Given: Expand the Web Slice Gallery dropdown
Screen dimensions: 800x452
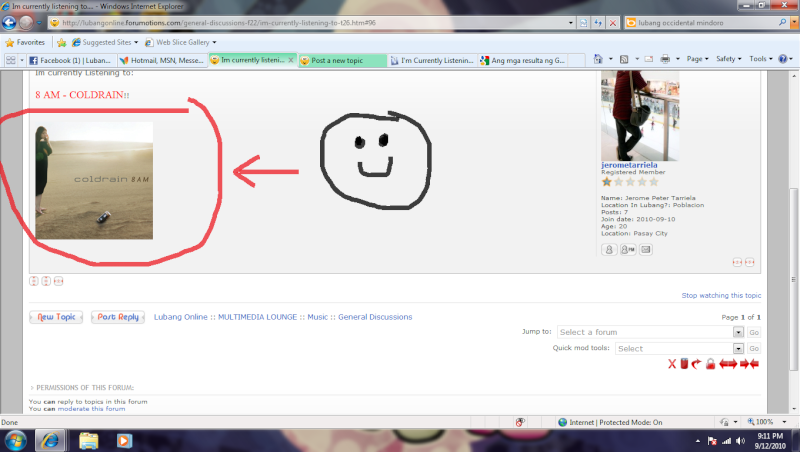Looking at the screenshot, I should point(214,42).
